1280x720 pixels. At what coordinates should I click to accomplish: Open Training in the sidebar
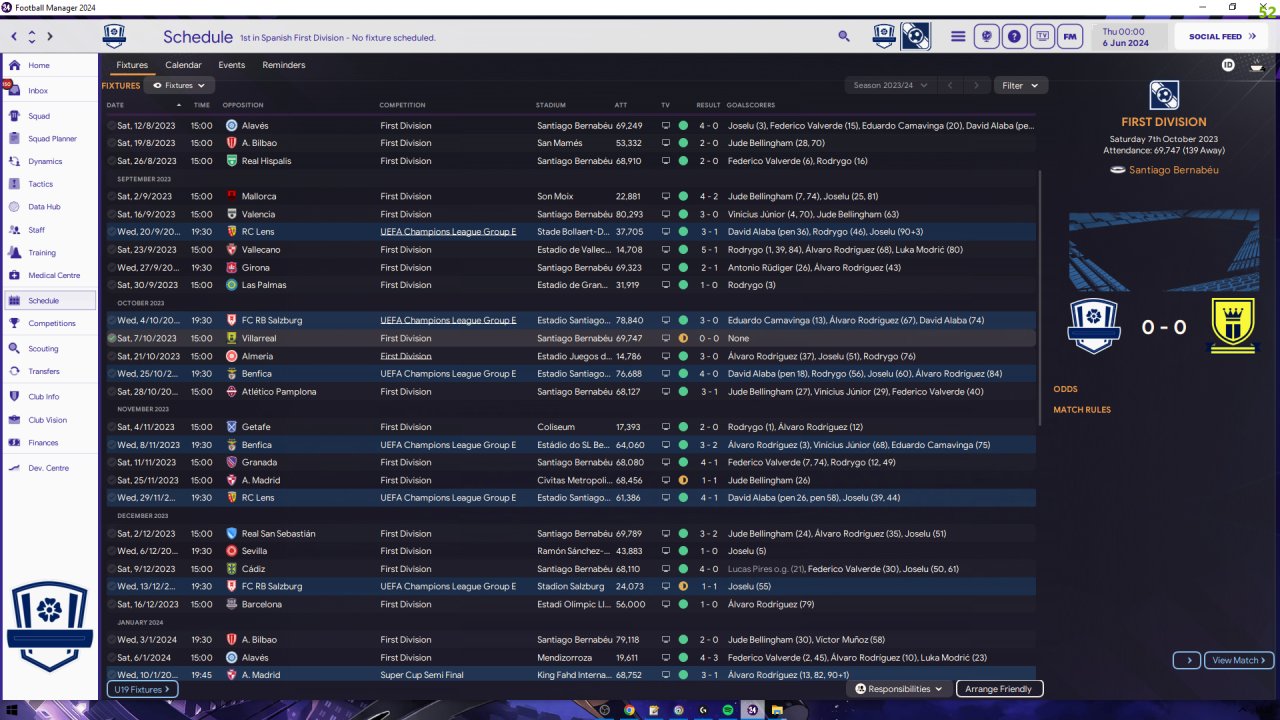[x=50, y=253]
